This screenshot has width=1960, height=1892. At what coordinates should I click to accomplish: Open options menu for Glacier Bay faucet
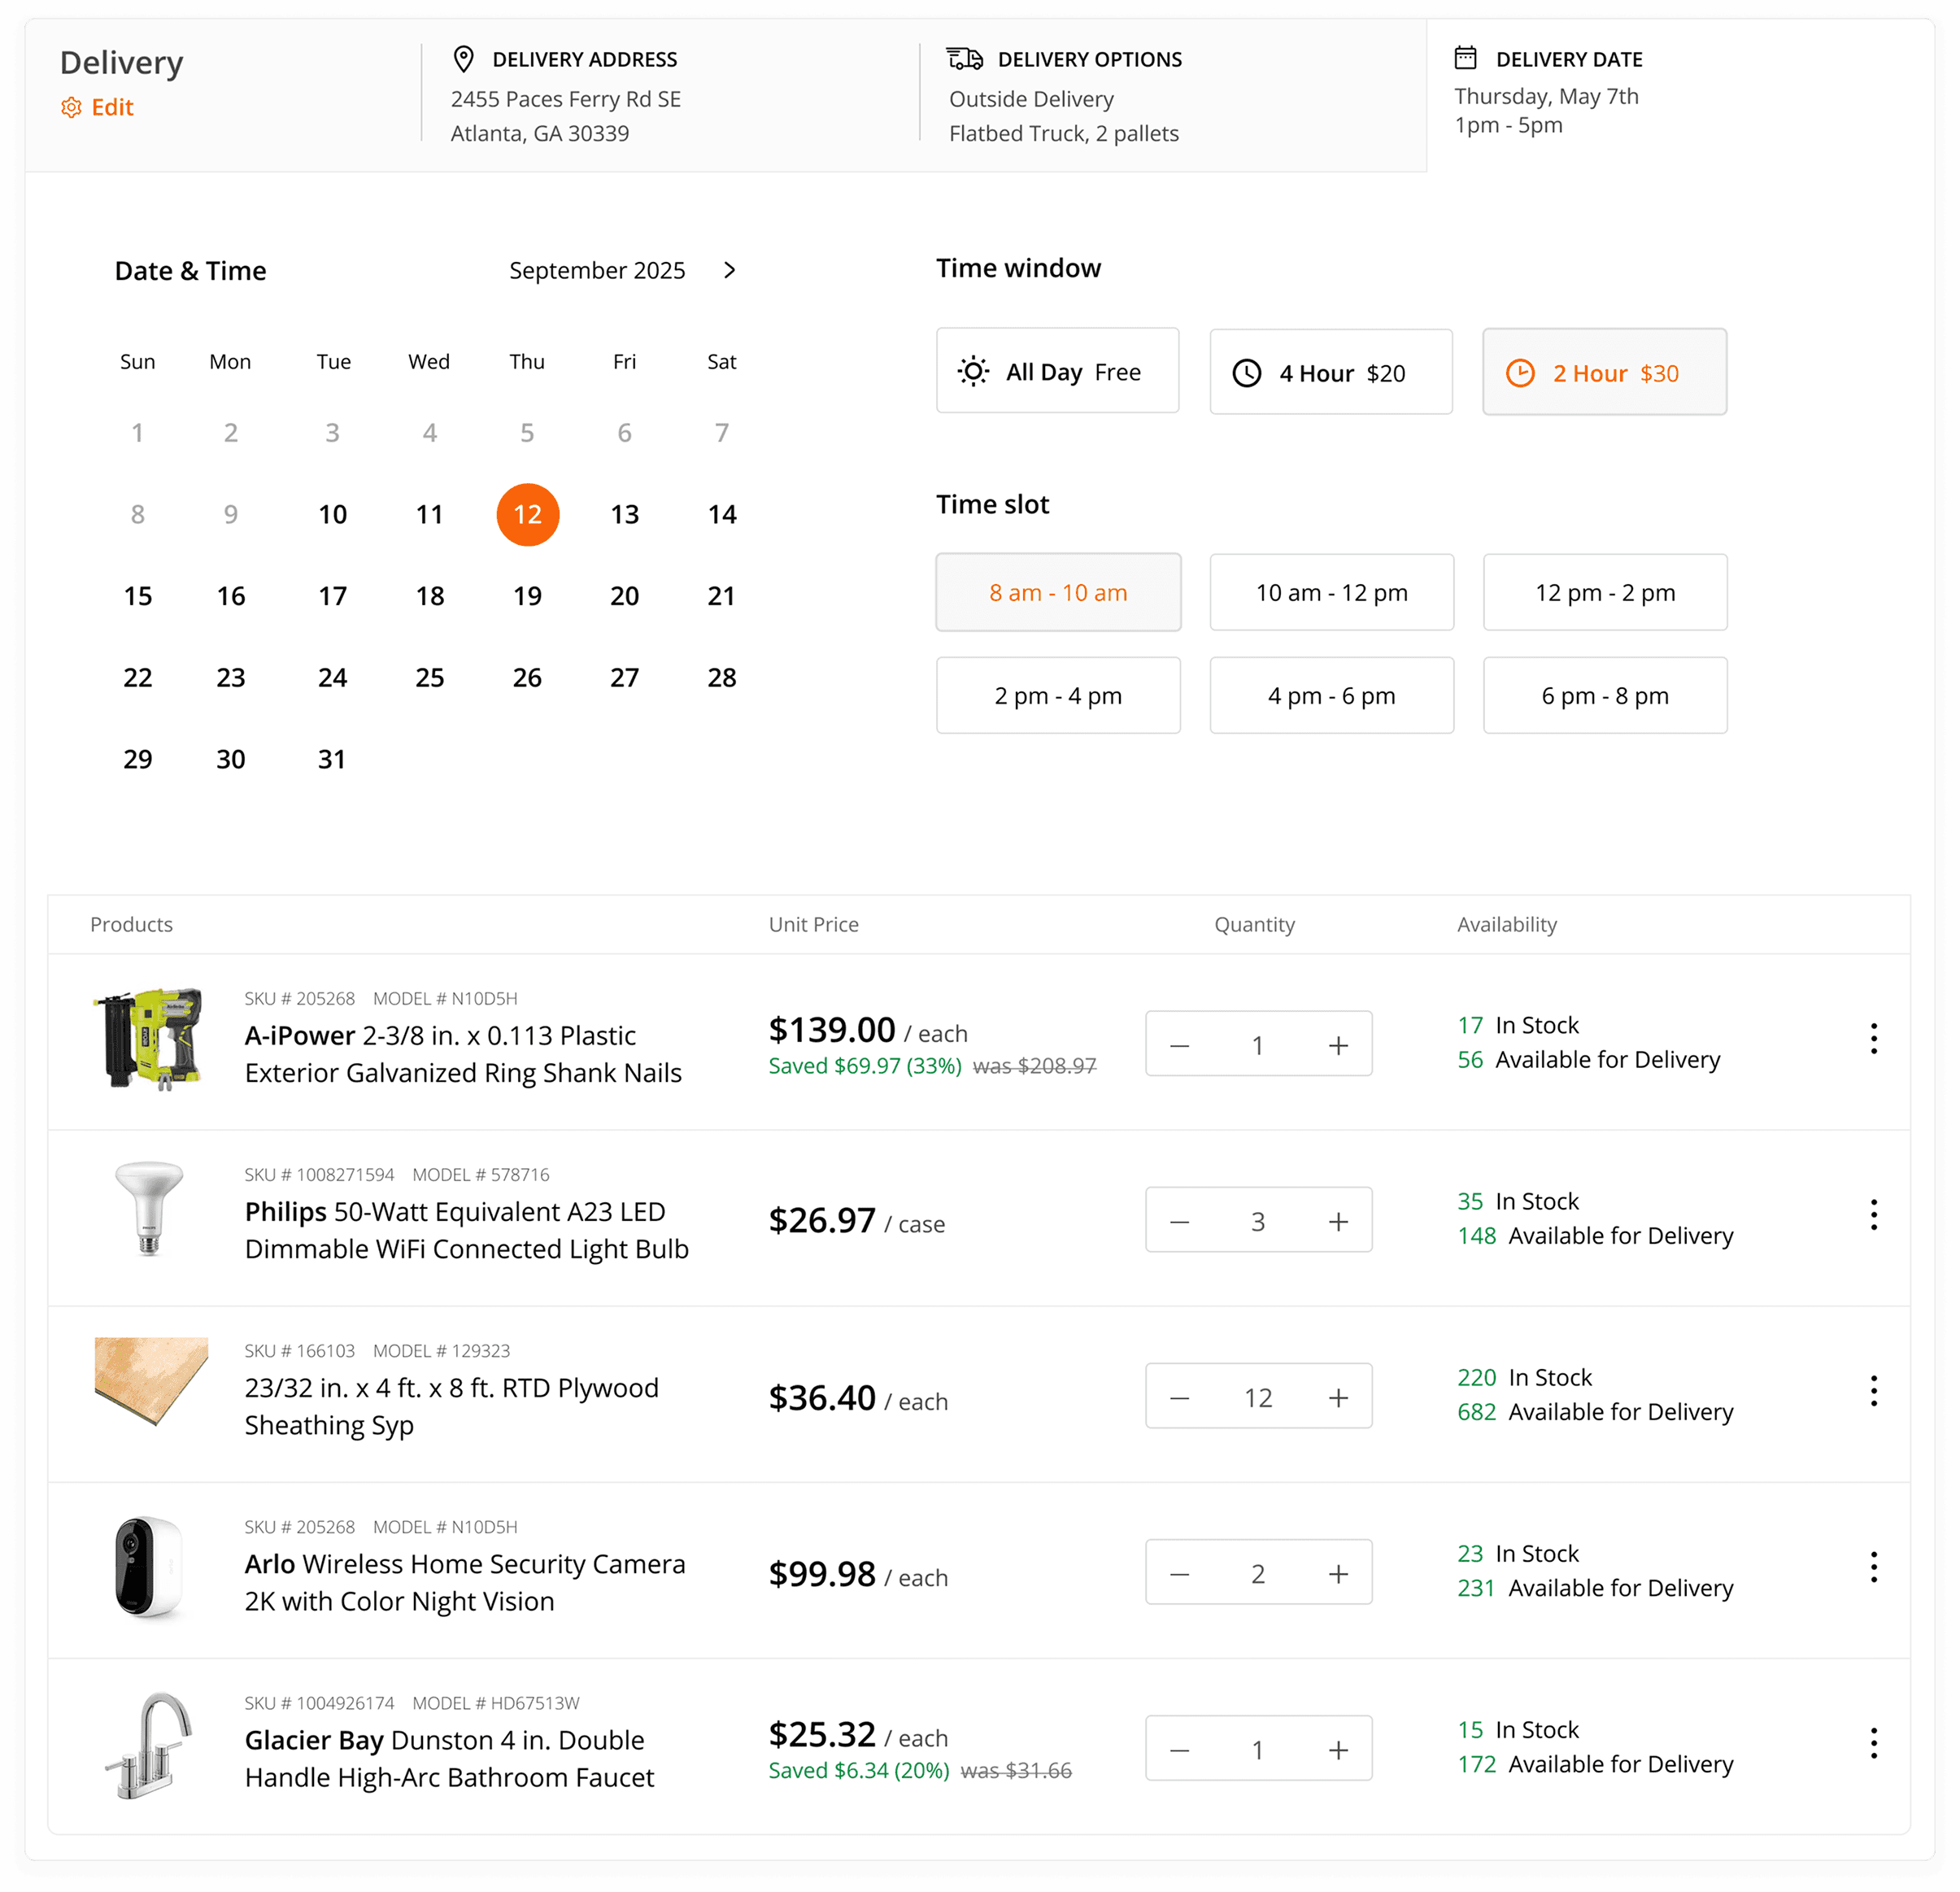(1873, 1743)
